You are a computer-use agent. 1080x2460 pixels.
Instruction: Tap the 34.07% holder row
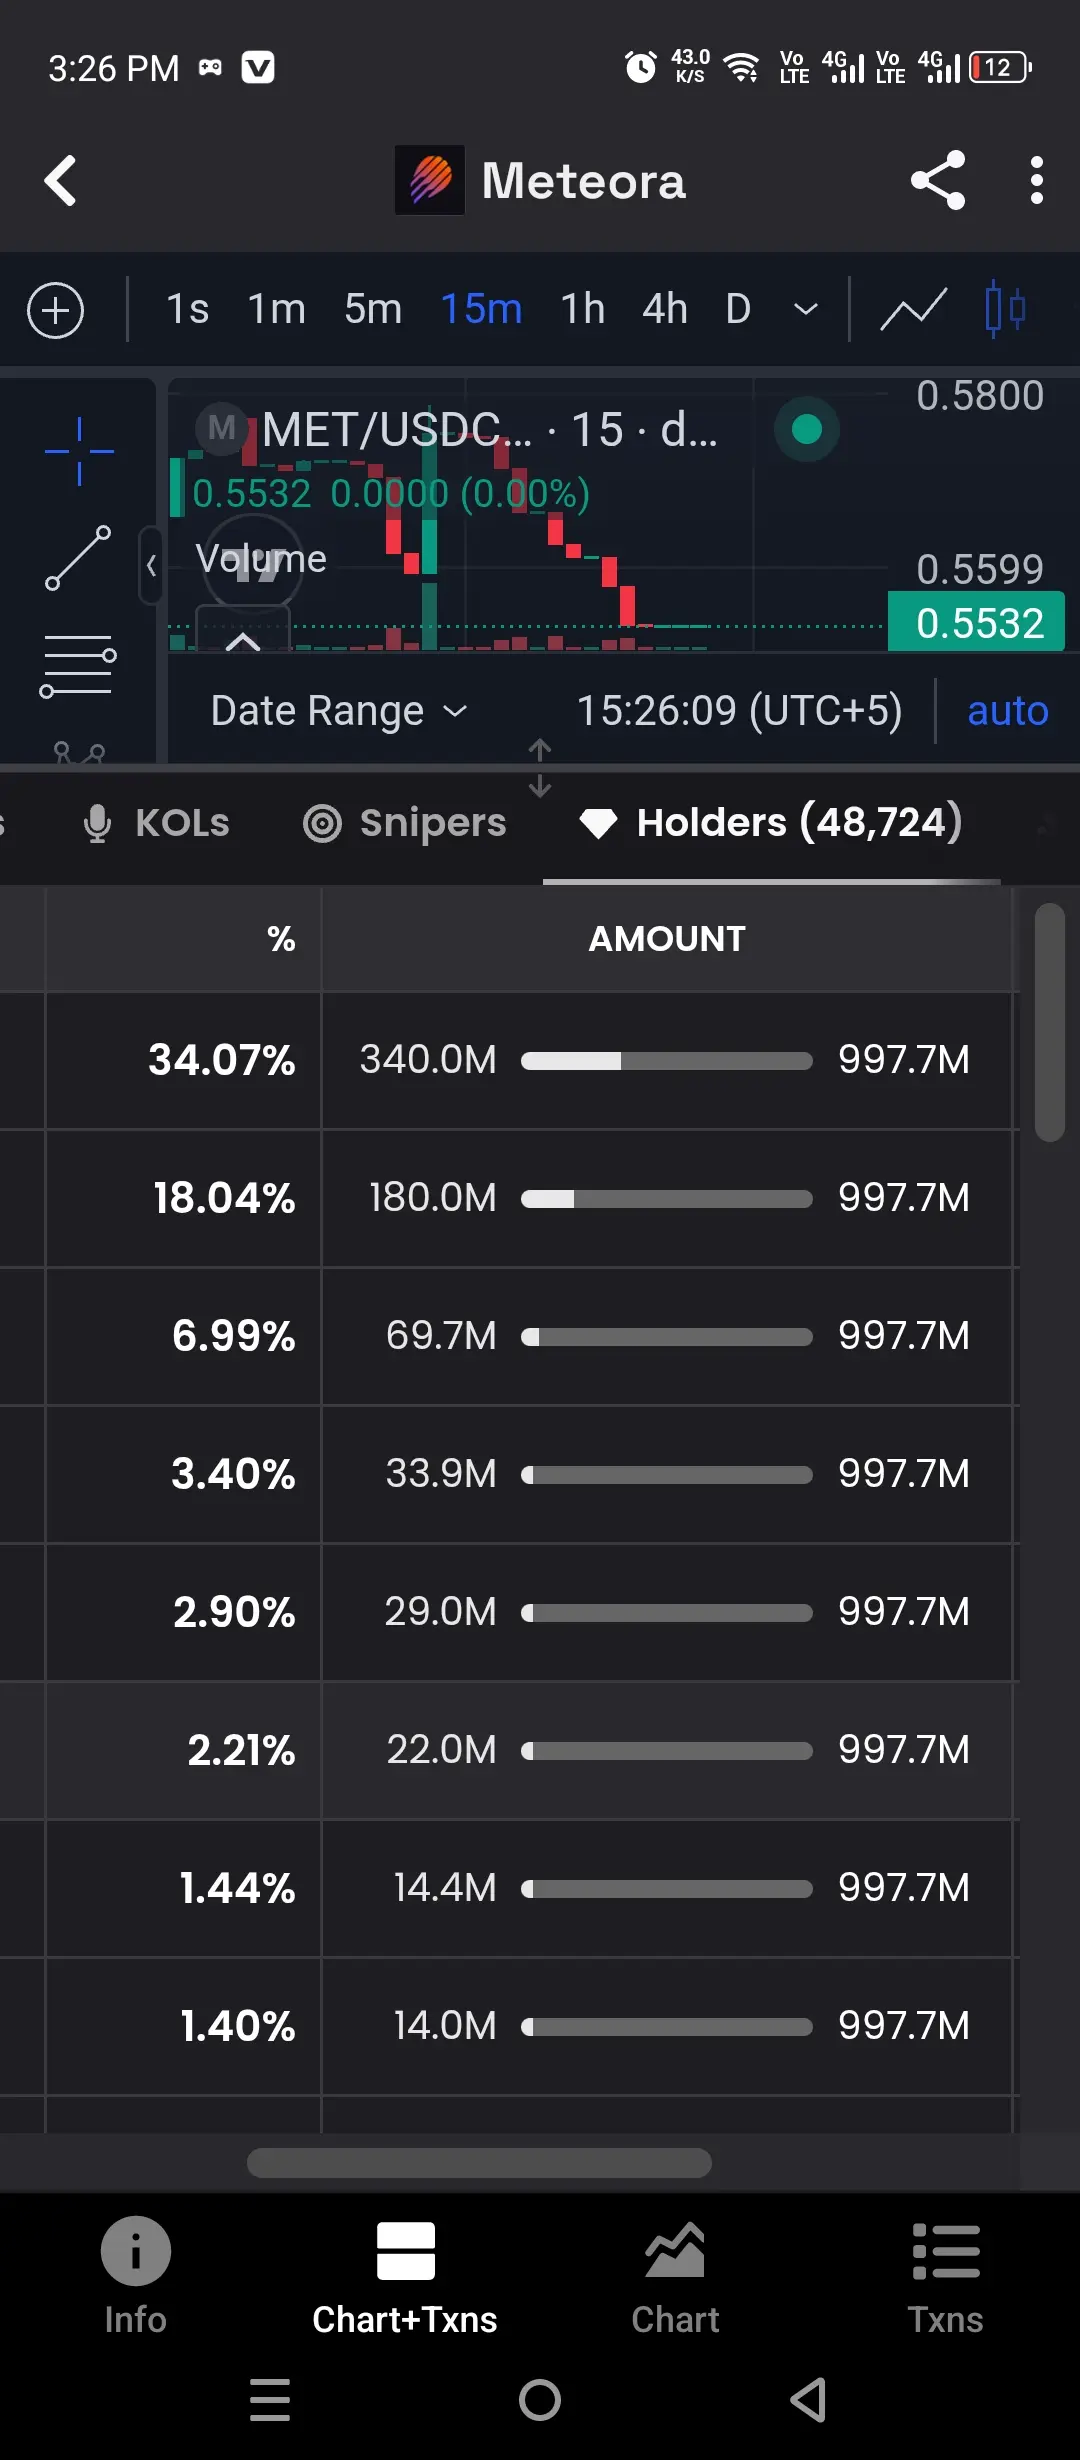pos(510,1061)
